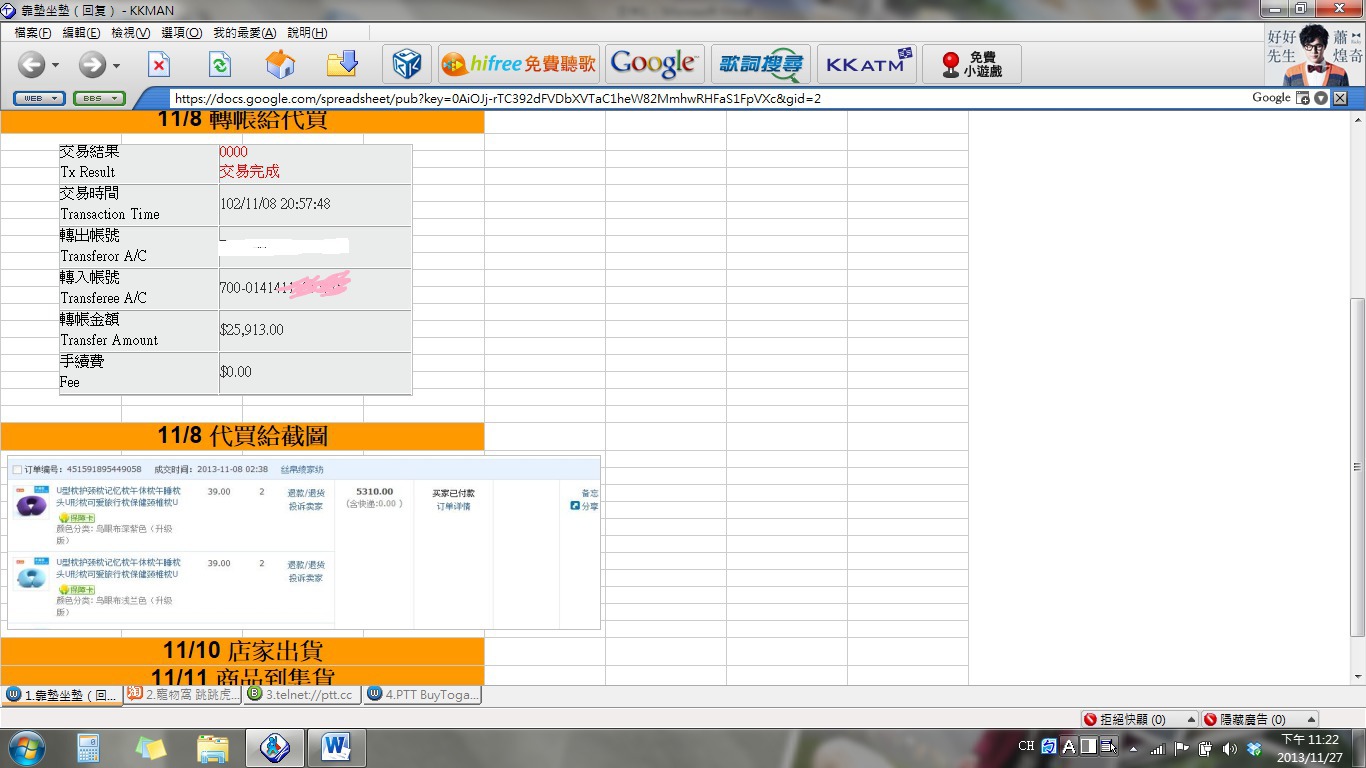The height and width of the screenshot is (768, 1366).
Task: Toggle the WEB mode switch
Action: point(39,98)
